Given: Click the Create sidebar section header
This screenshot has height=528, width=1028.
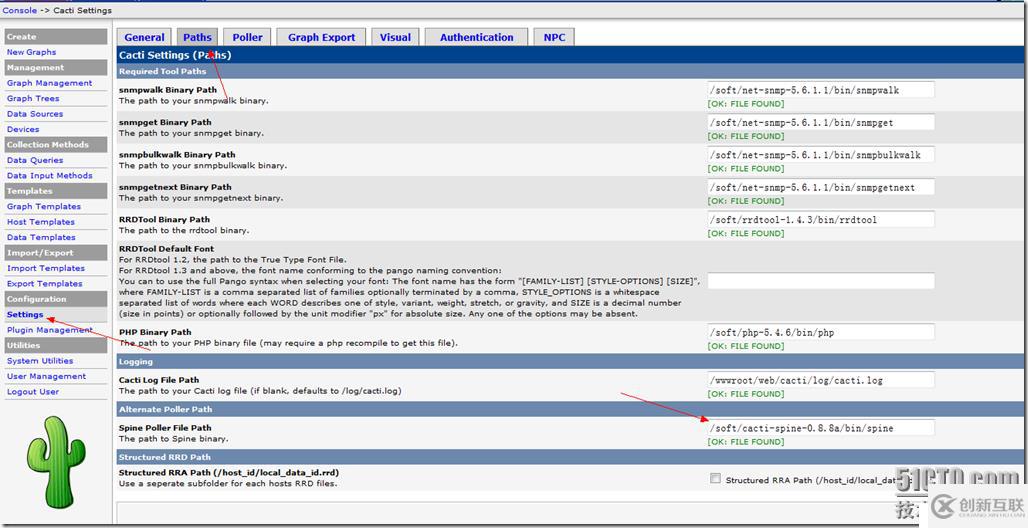Looking at the screenshot, I should click(x=56, y=37).
